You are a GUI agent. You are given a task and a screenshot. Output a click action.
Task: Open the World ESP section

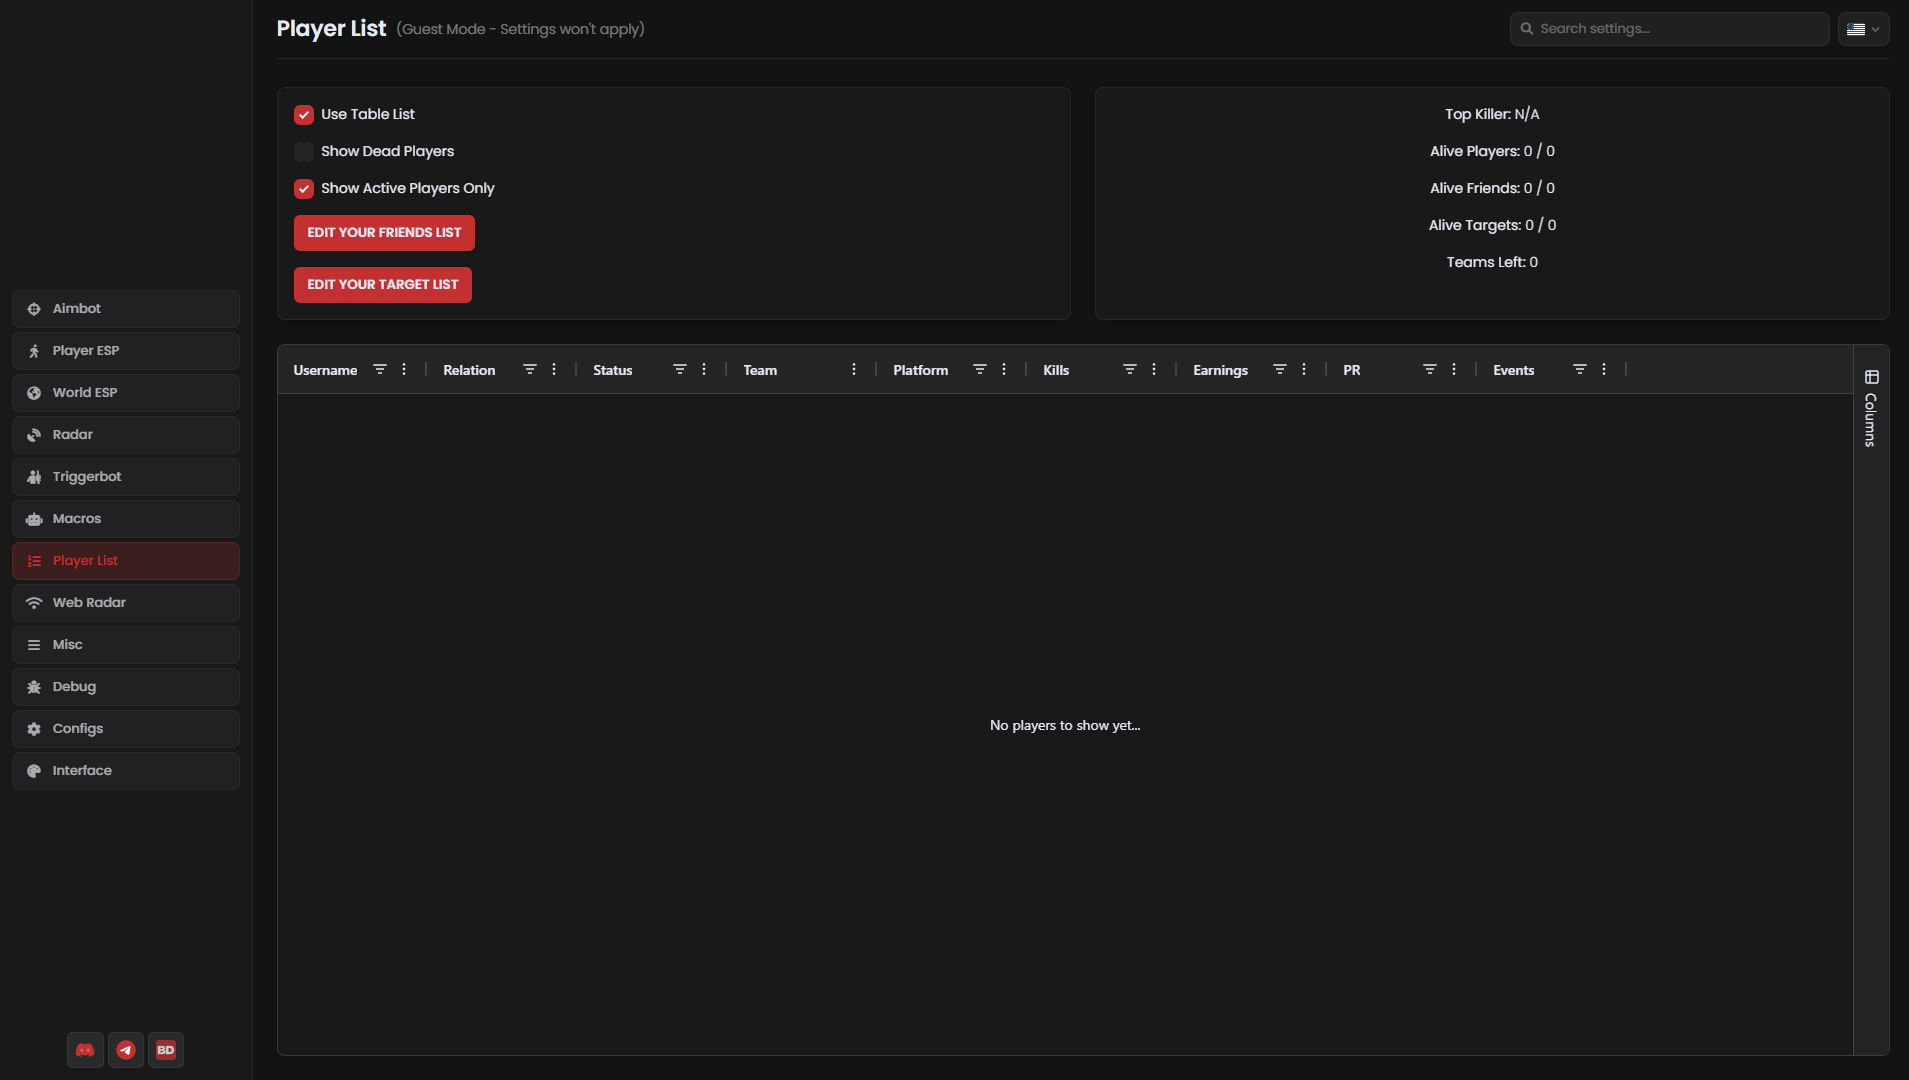pos(126,393)
